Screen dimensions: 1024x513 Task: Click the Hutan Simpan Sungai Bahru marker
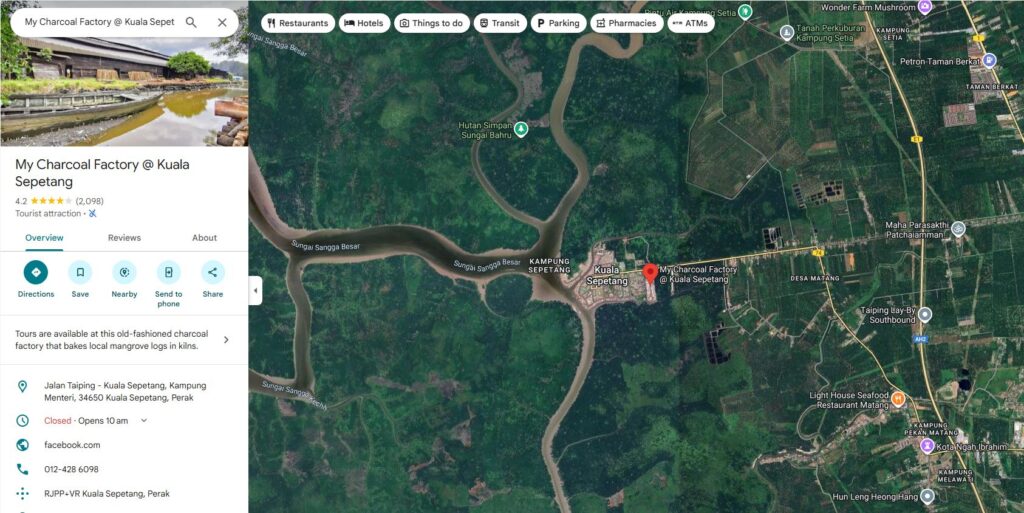(x=520, y=129)
